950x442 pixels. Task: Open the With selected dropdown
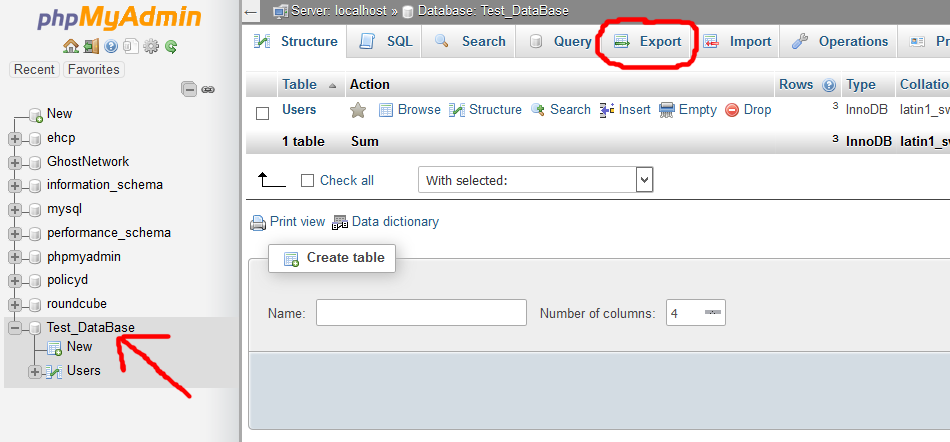point(535,180)
